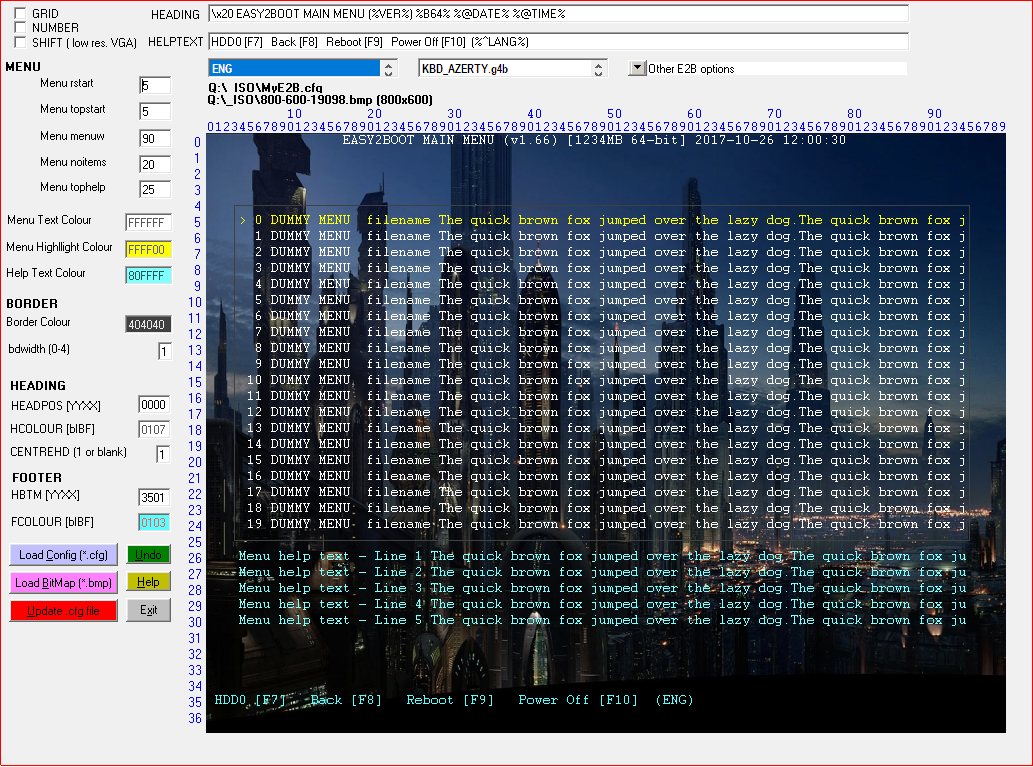
Task: Click the Exit button
Action: [148, 610]
